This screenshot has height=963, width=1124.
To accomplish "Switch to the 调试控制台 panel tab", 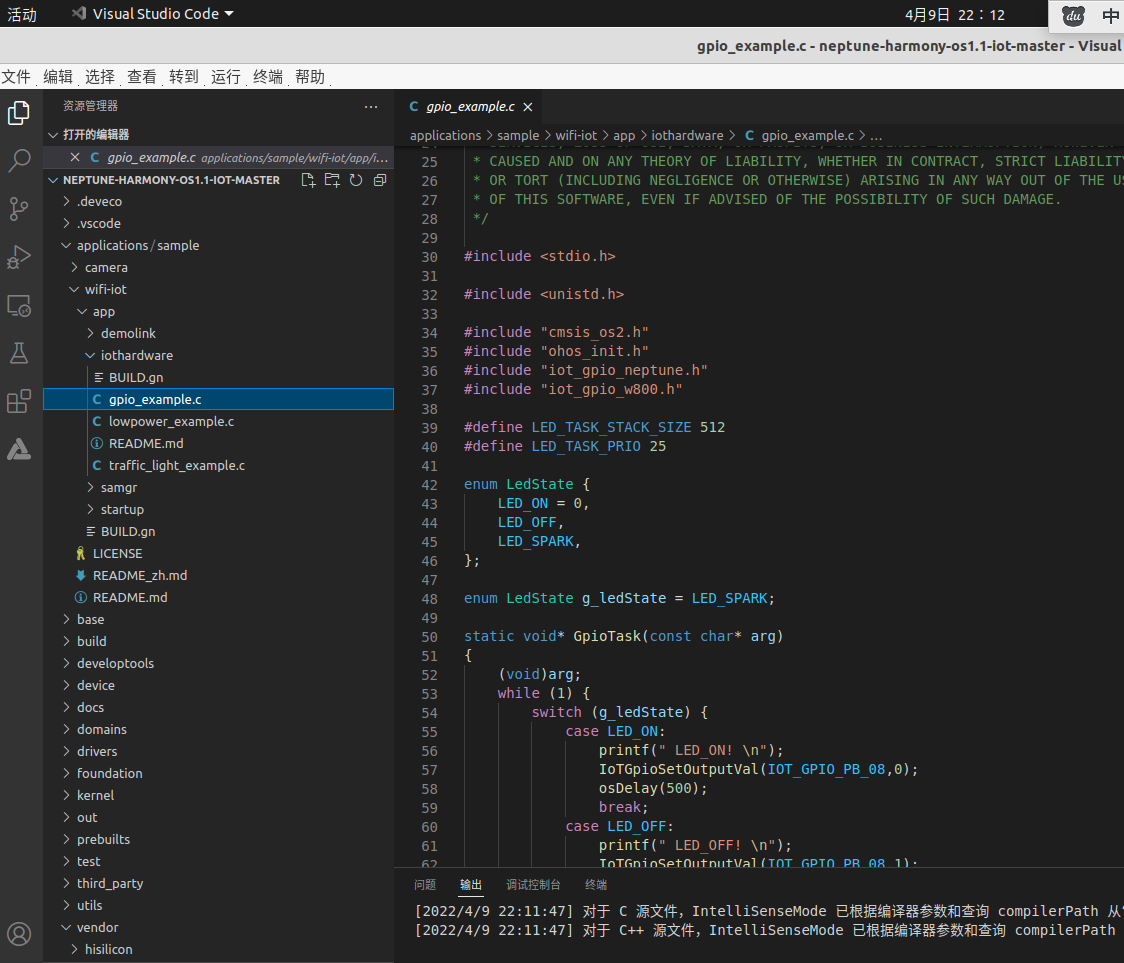I will click(x=533, y=885).
